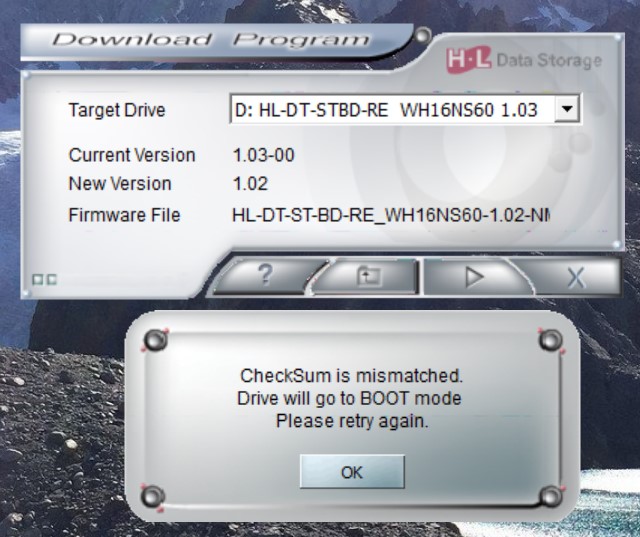This screenshot has height=537, width=640.
Task: Click the "1.03-00" current version value
Action: click(x=263, y=155)
